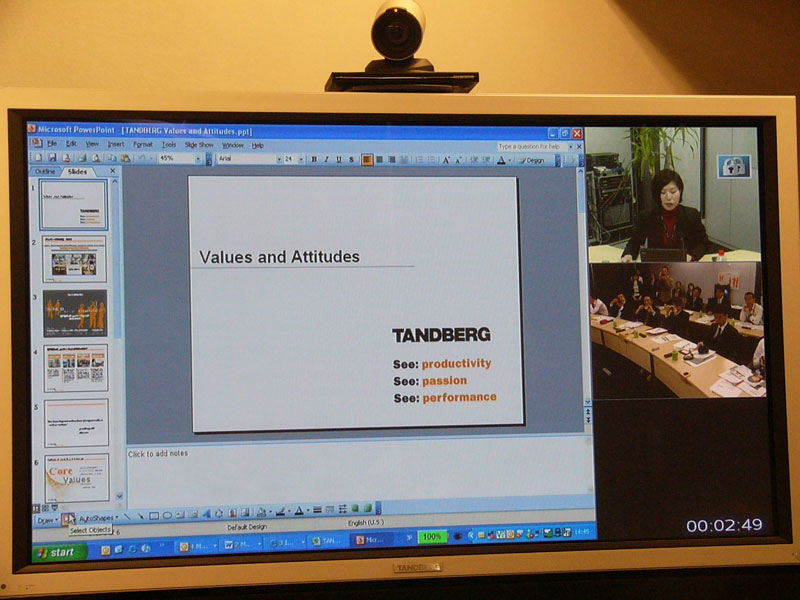Click the Increase Font Size icon

click(446, 160)
